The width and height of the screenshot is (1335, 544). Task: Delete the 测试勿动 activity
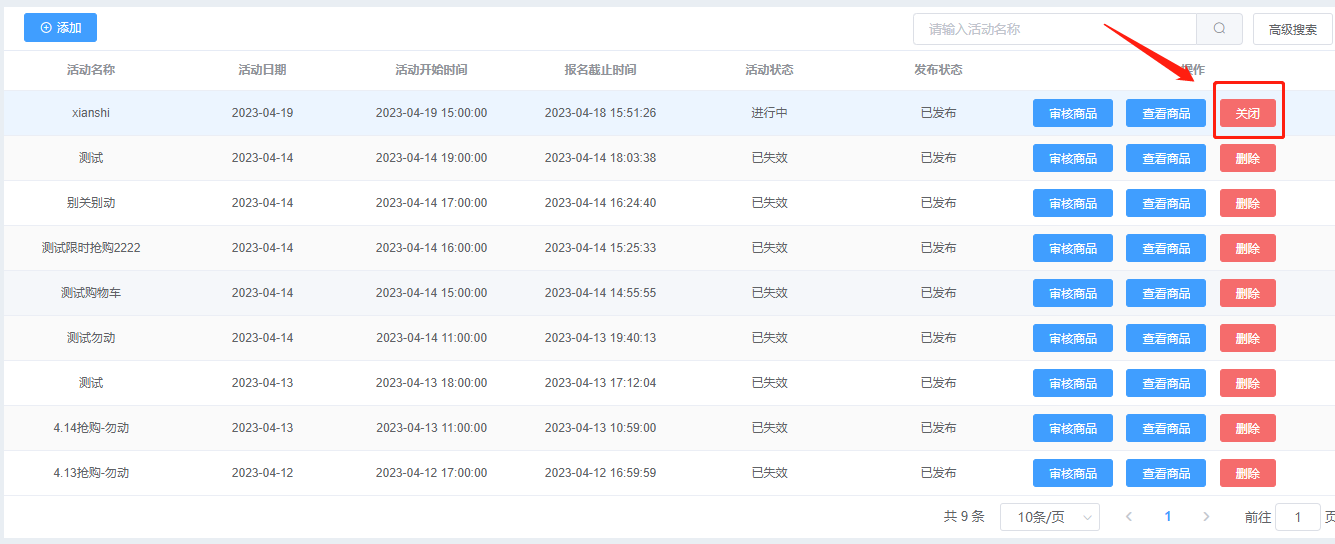coord(1248,338)
